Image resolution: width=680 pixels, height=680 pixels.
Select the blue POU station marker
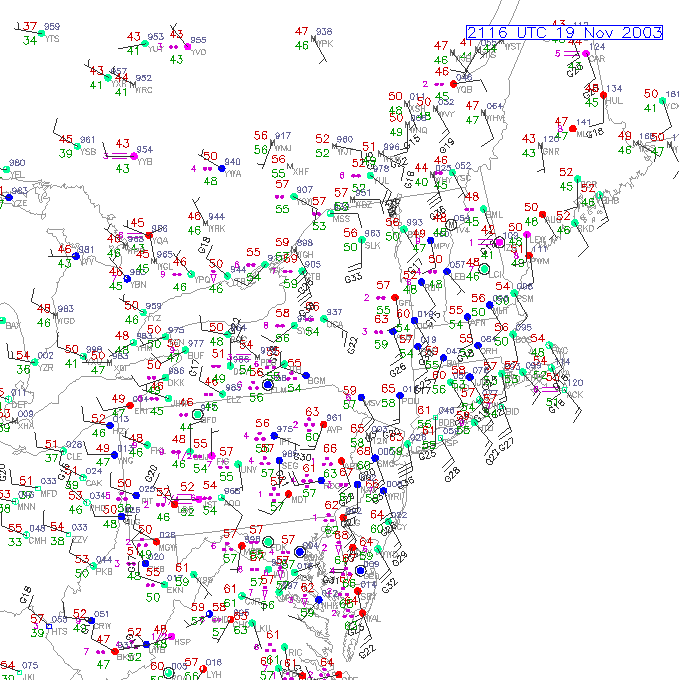click(x=399, y=395)
